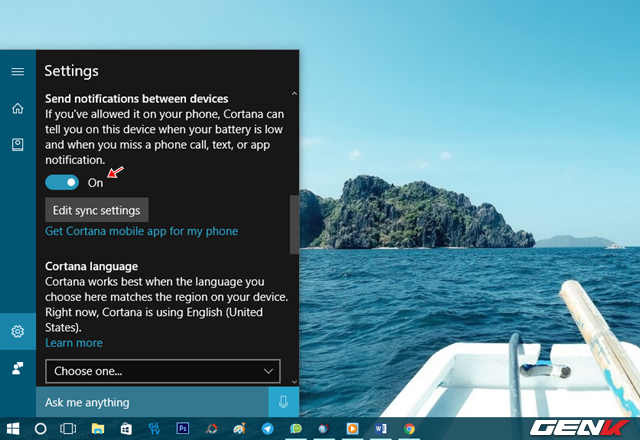Screen dimensions: 640x440
Task: Click the Cortana circle on taskbar
Action: 40,429
